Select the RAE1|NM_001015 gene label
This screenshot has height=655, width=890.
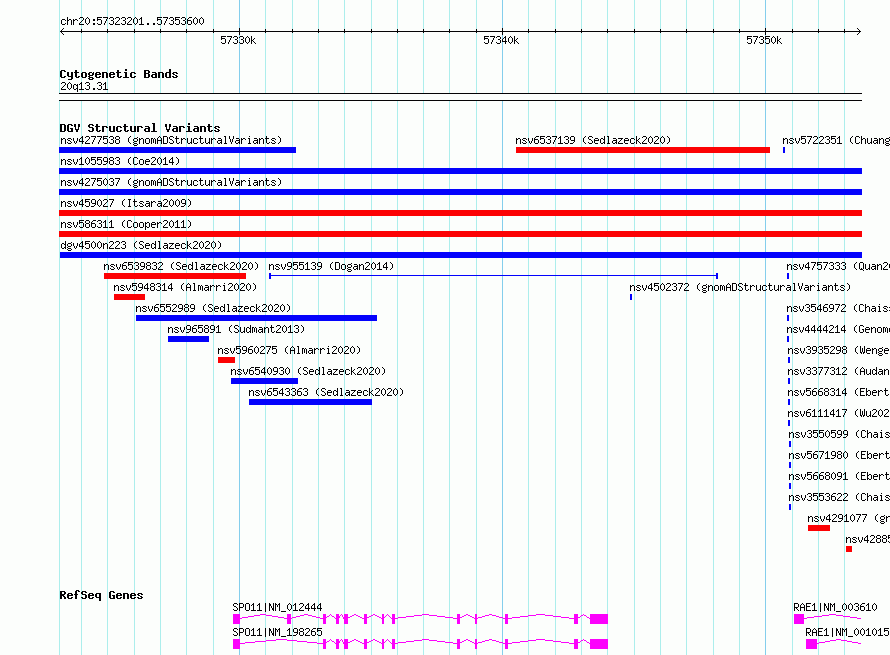point(847,632)
